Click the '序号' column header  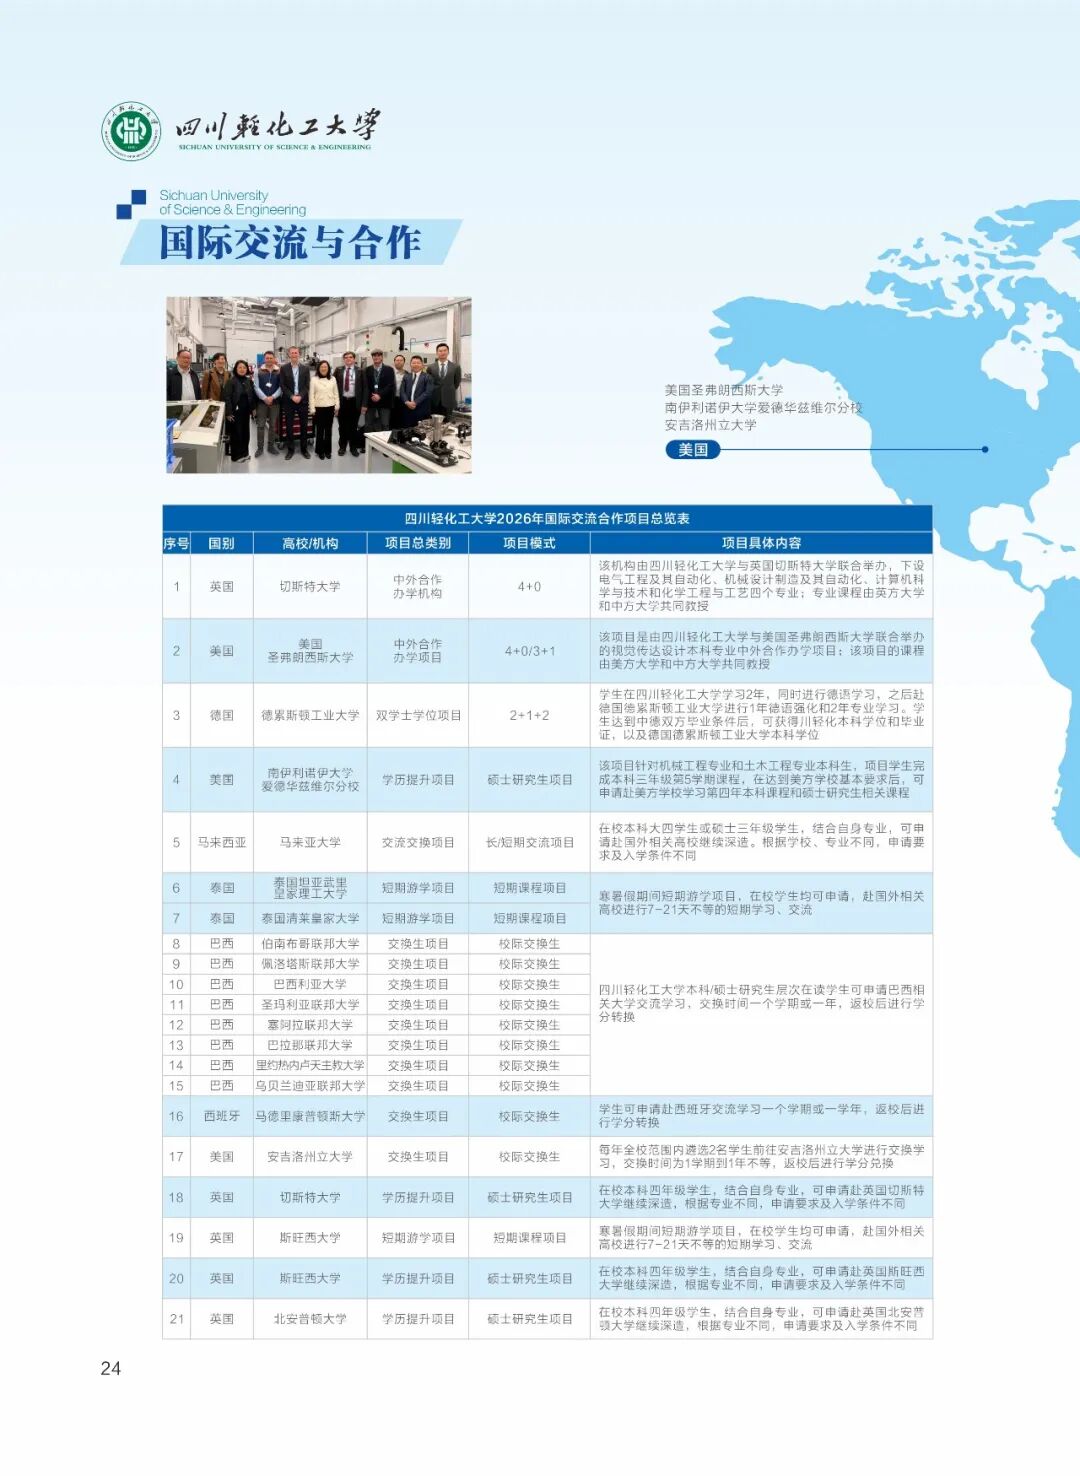(176, 543)
